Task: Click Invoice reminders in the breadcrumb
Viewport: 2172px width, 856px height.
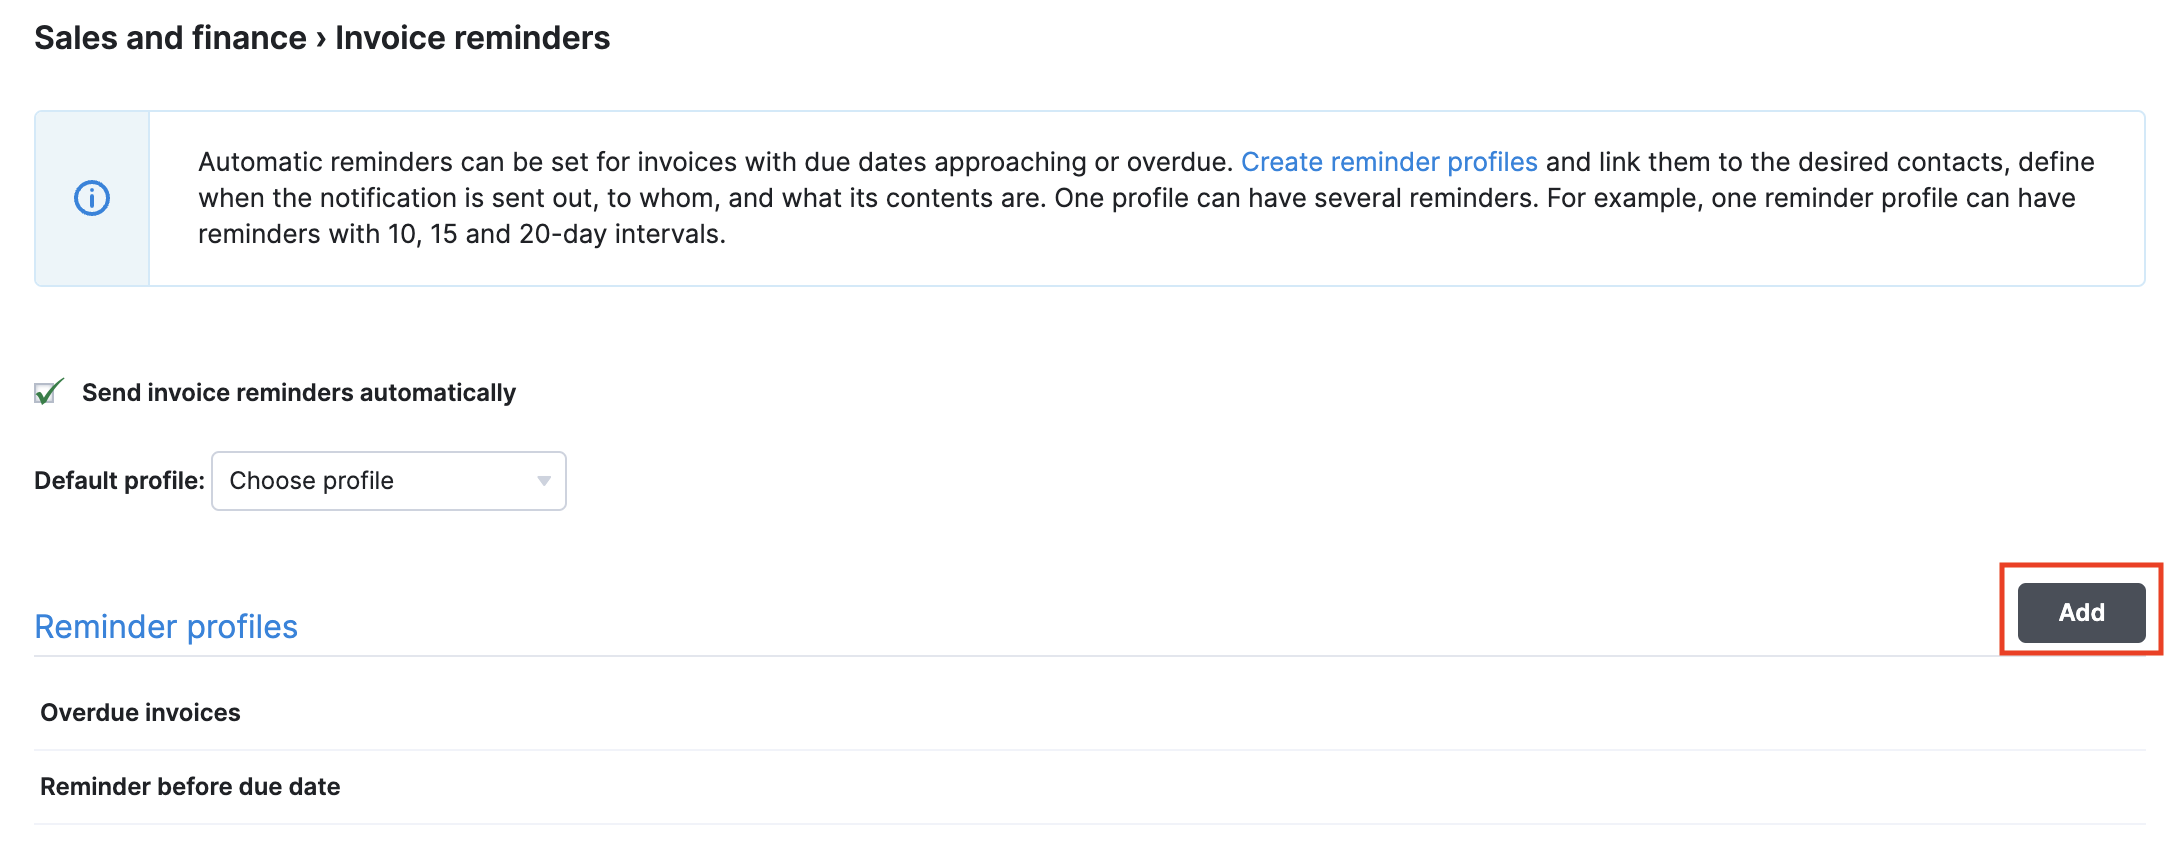Action: pos(472,37)
